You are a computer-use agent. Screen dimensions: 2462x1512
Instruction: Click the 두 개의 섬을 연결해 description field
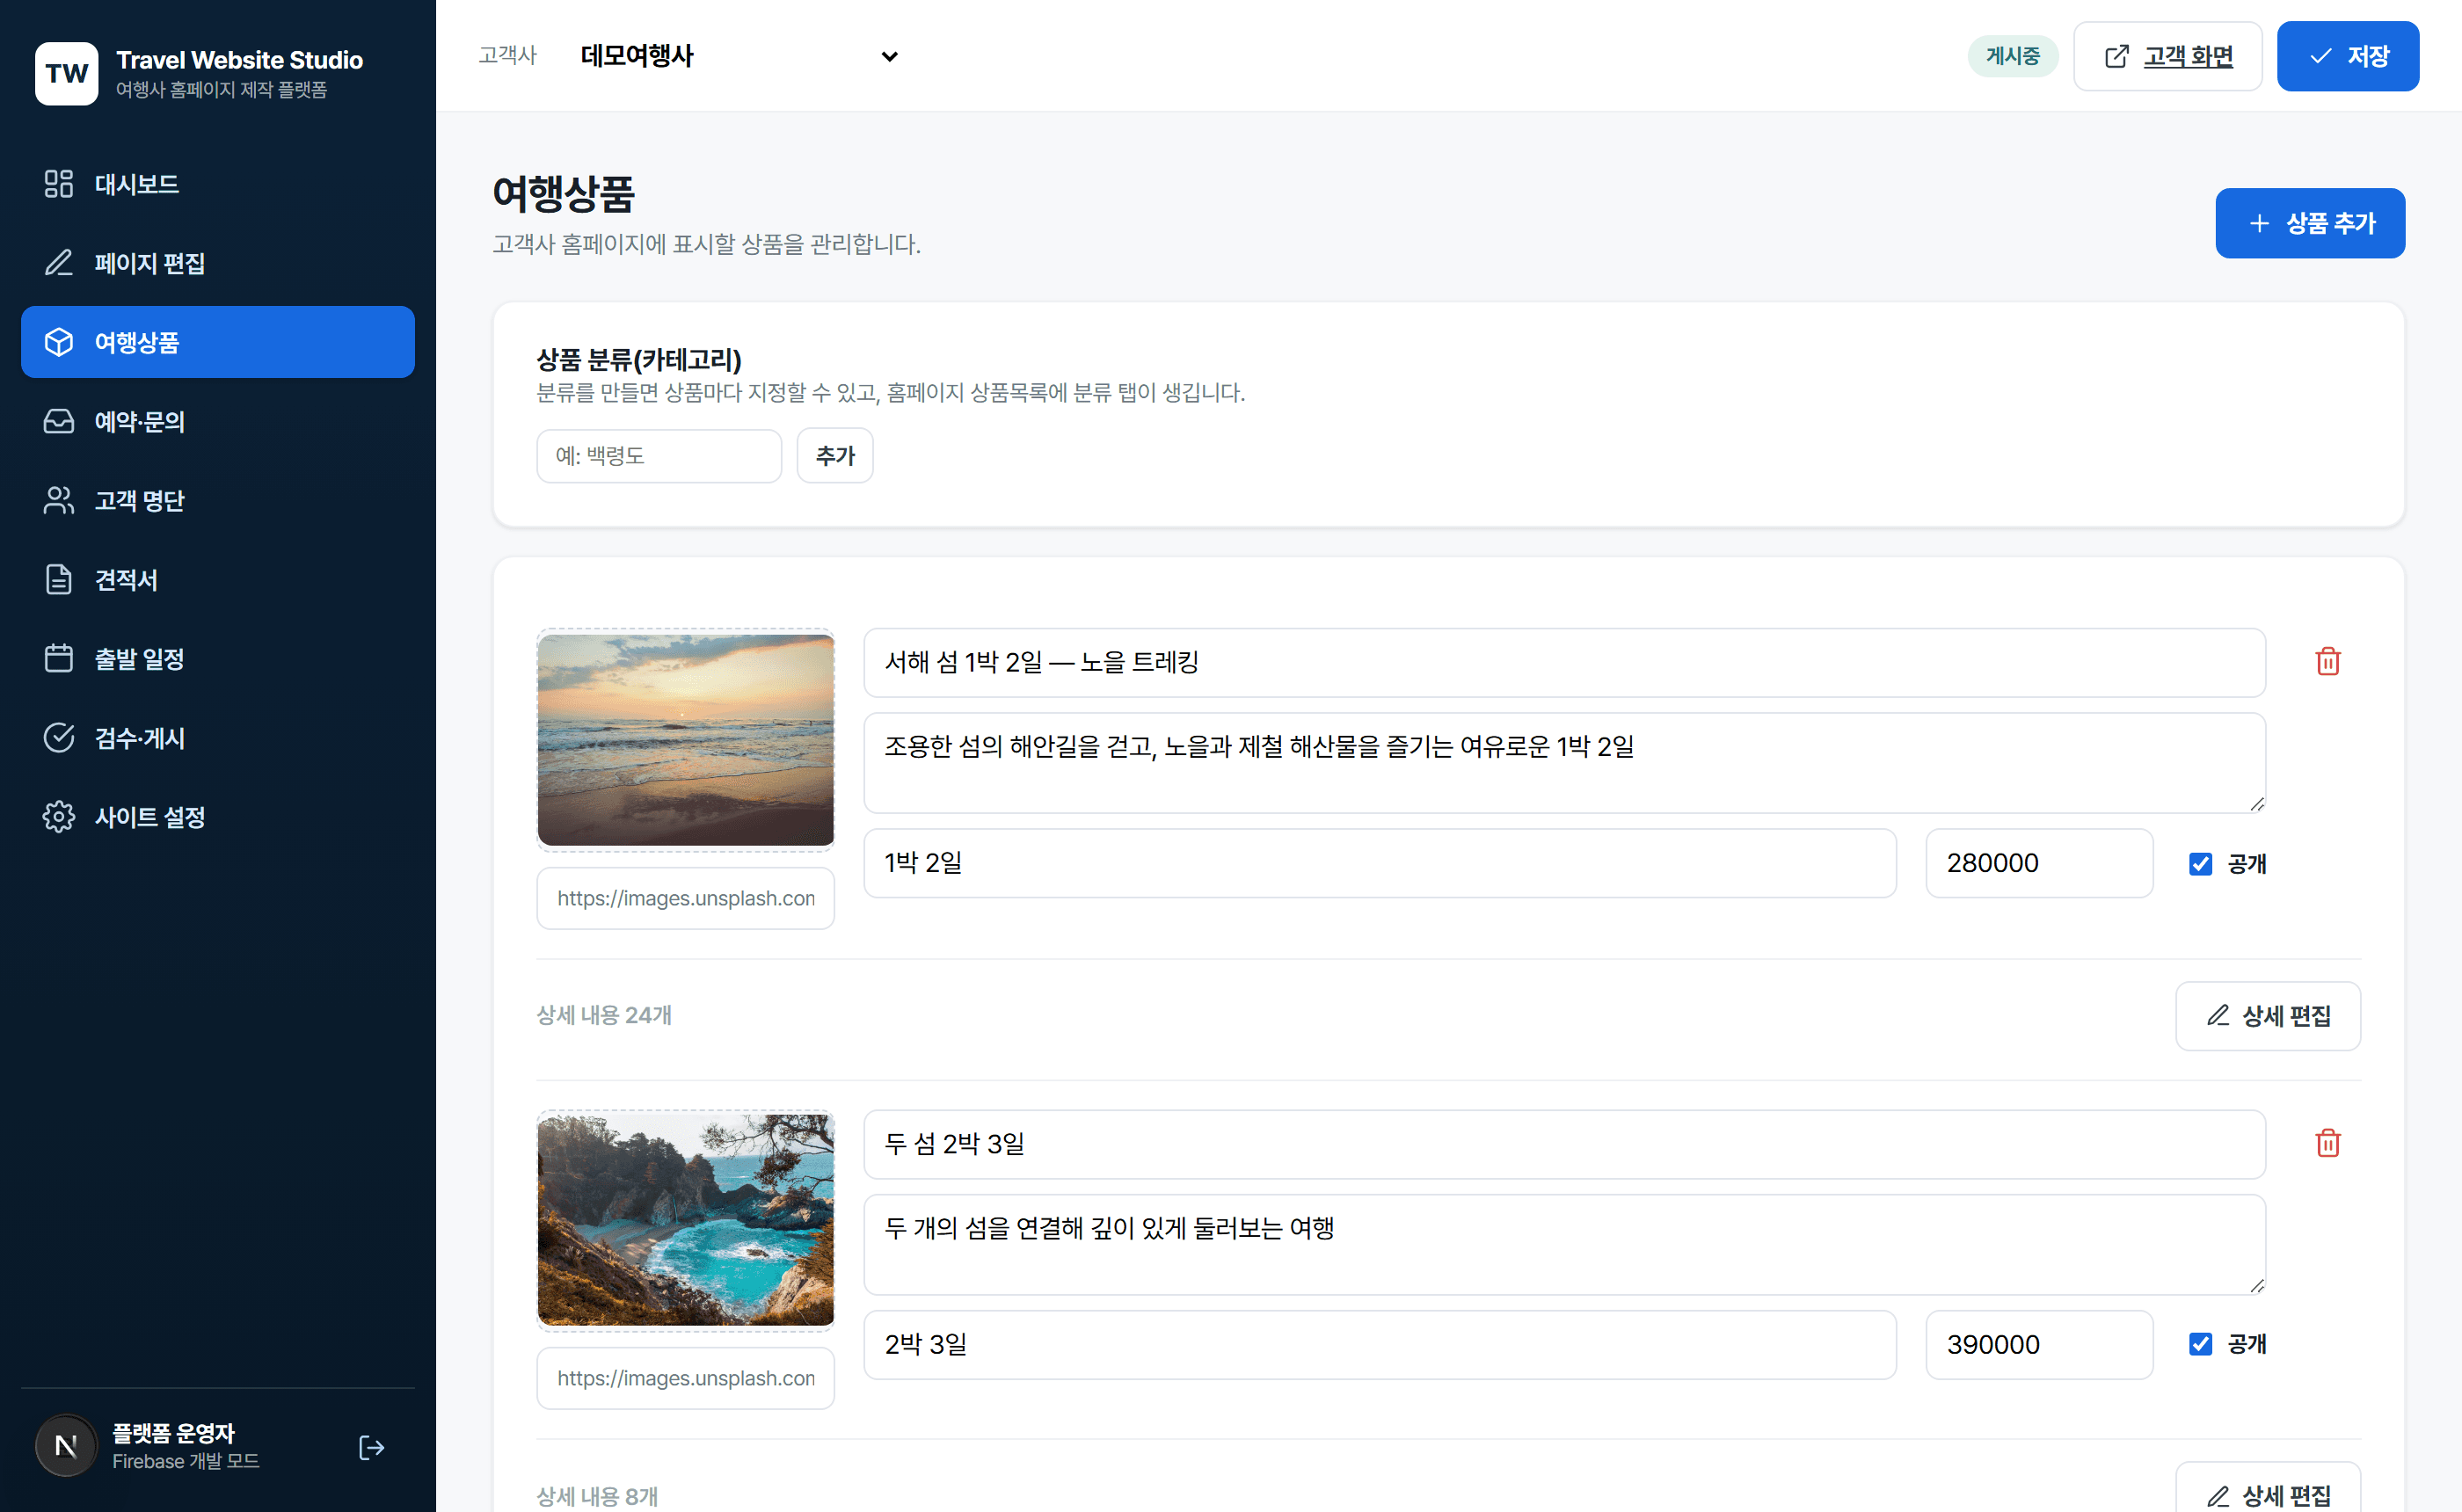1564,1244
